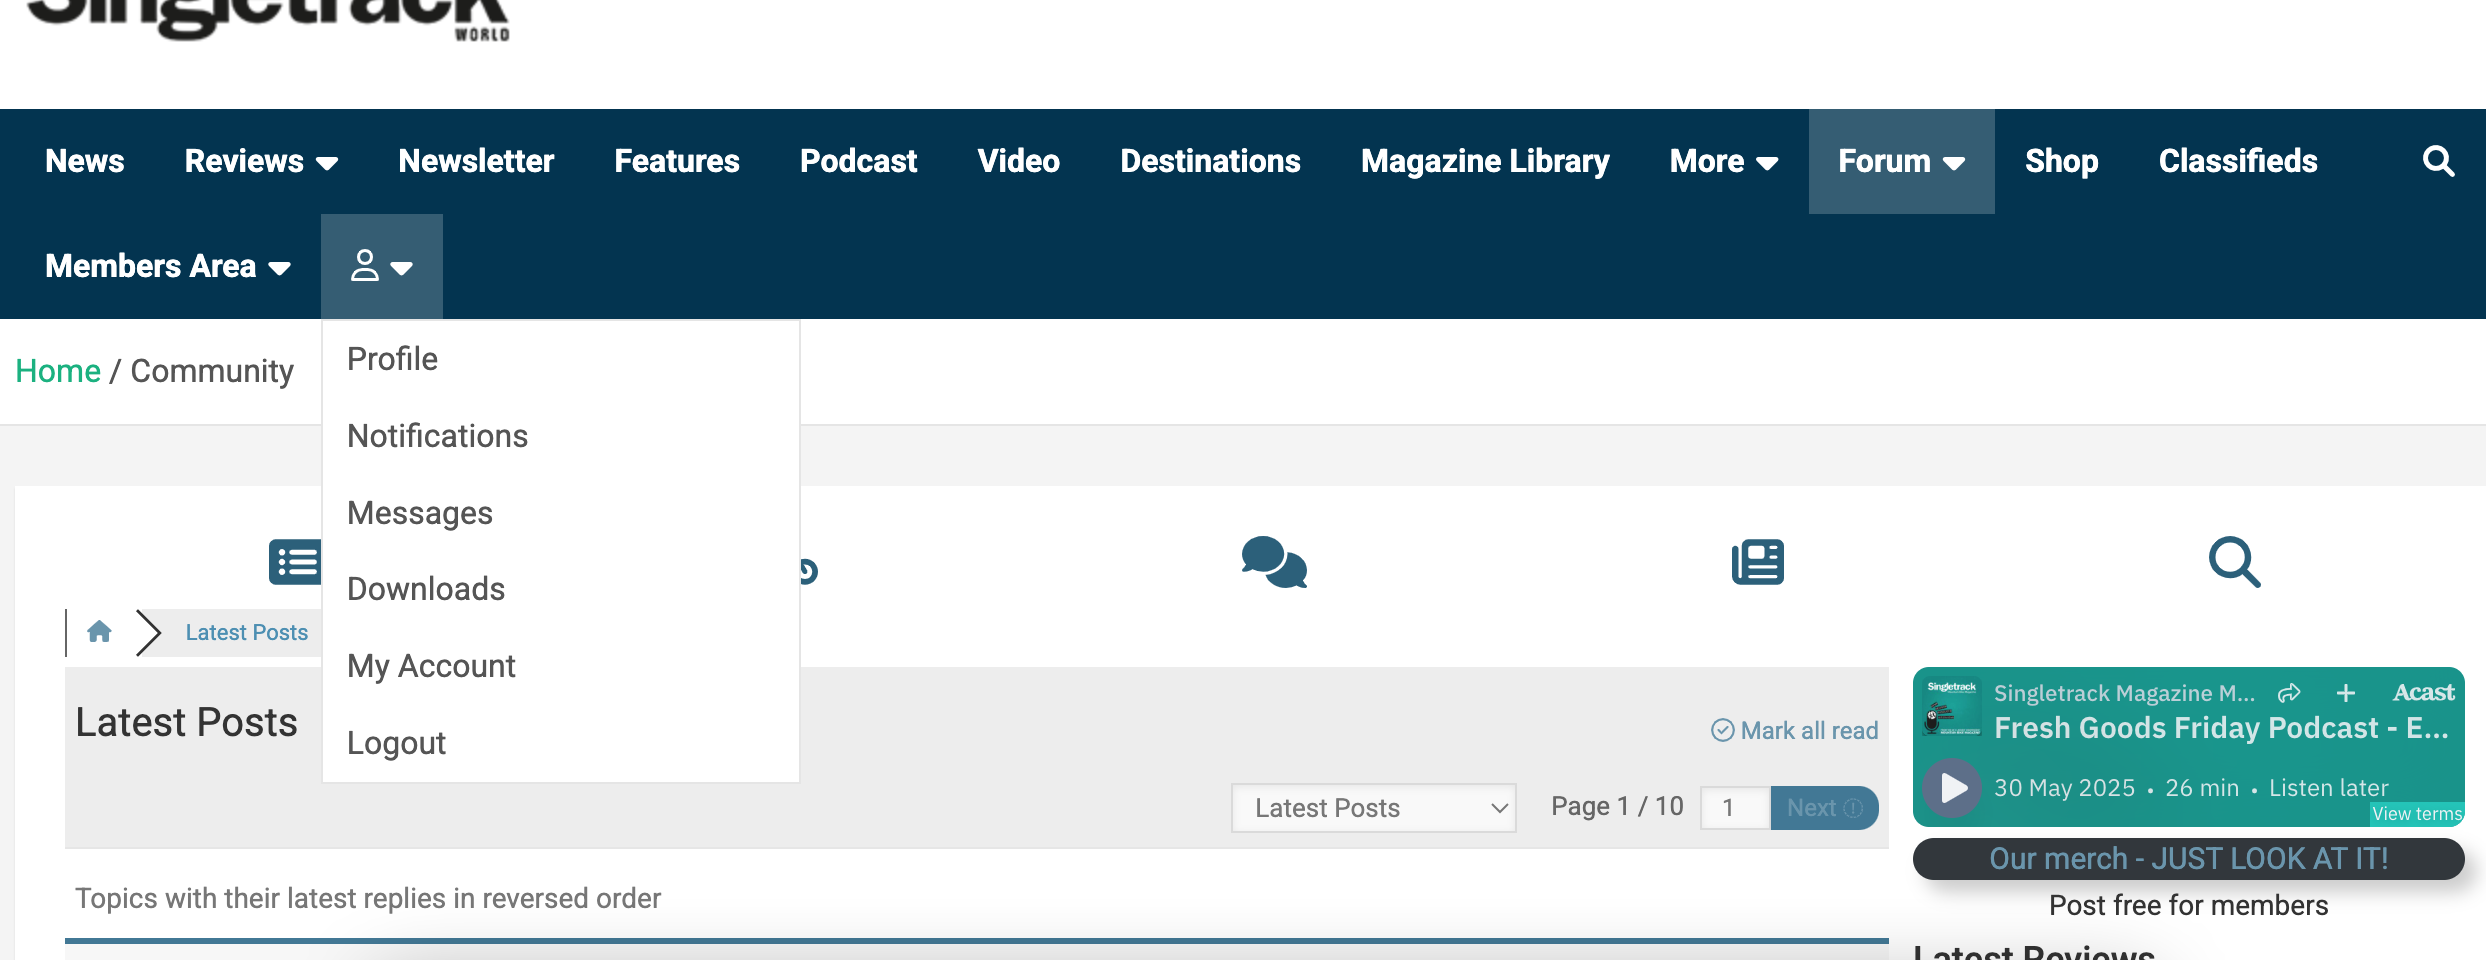Select Notifications from the user menu
Viewport: 2486px width, 960px height.
coord(437,436)
